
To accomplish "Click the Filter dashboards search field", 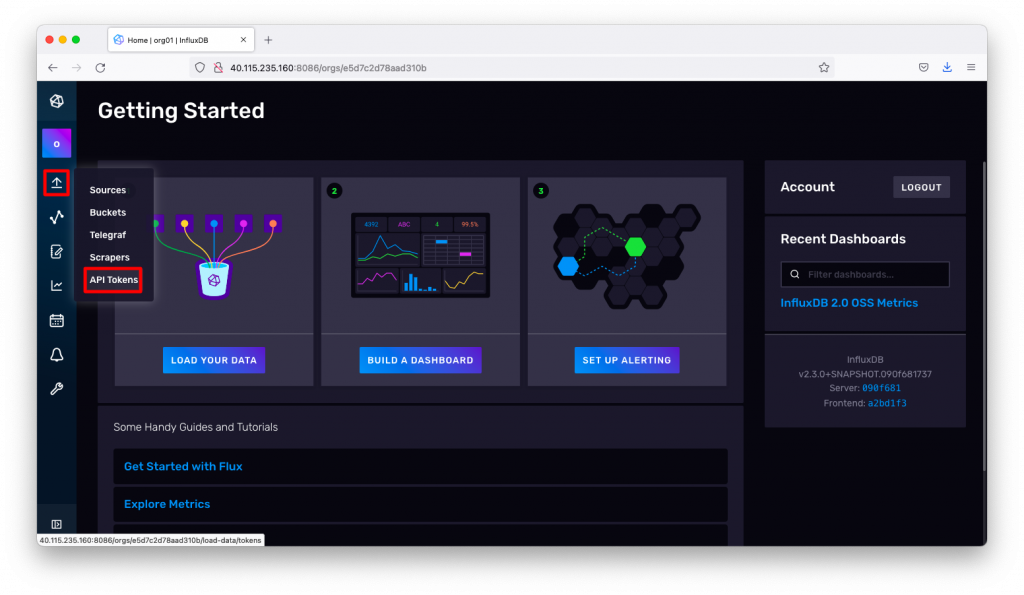I will tap(865, 274).
